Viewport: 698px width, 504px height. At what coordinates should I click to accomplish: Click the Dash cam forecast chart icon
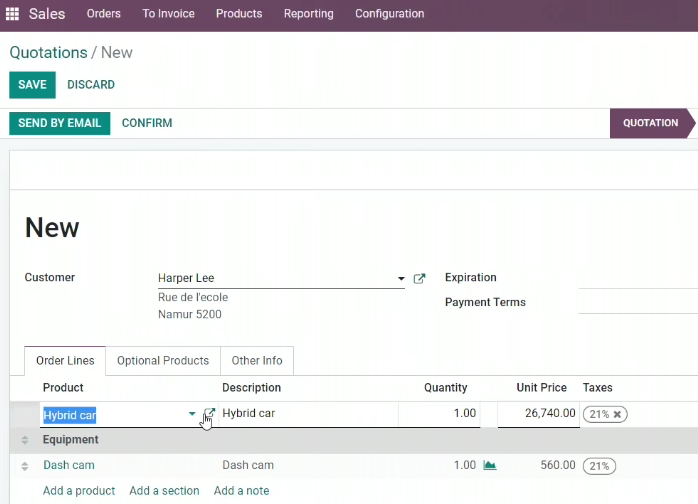click(x=490, y=465)
